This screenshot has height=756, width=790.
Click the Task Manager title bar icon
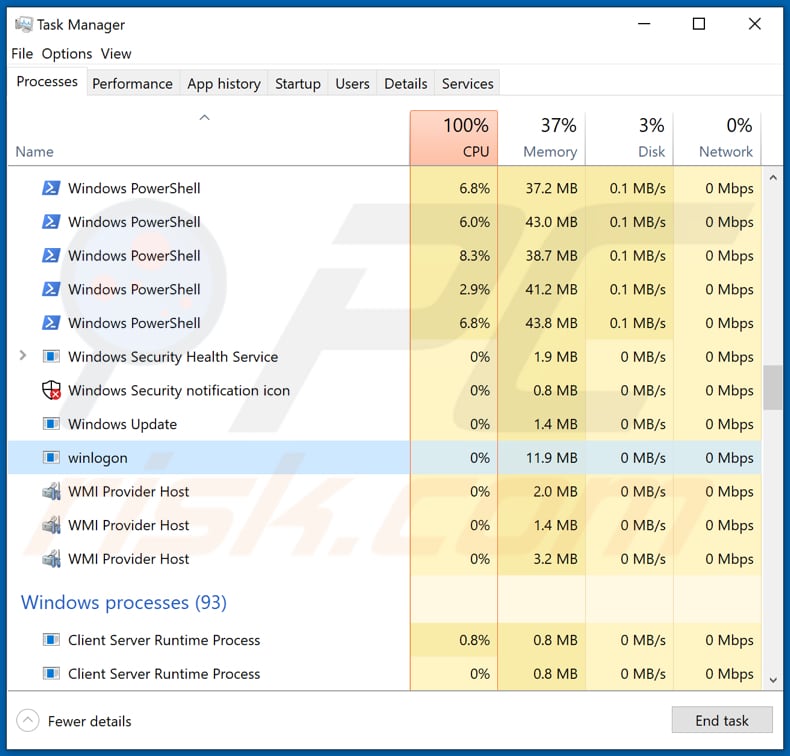(x=24, y=24)
